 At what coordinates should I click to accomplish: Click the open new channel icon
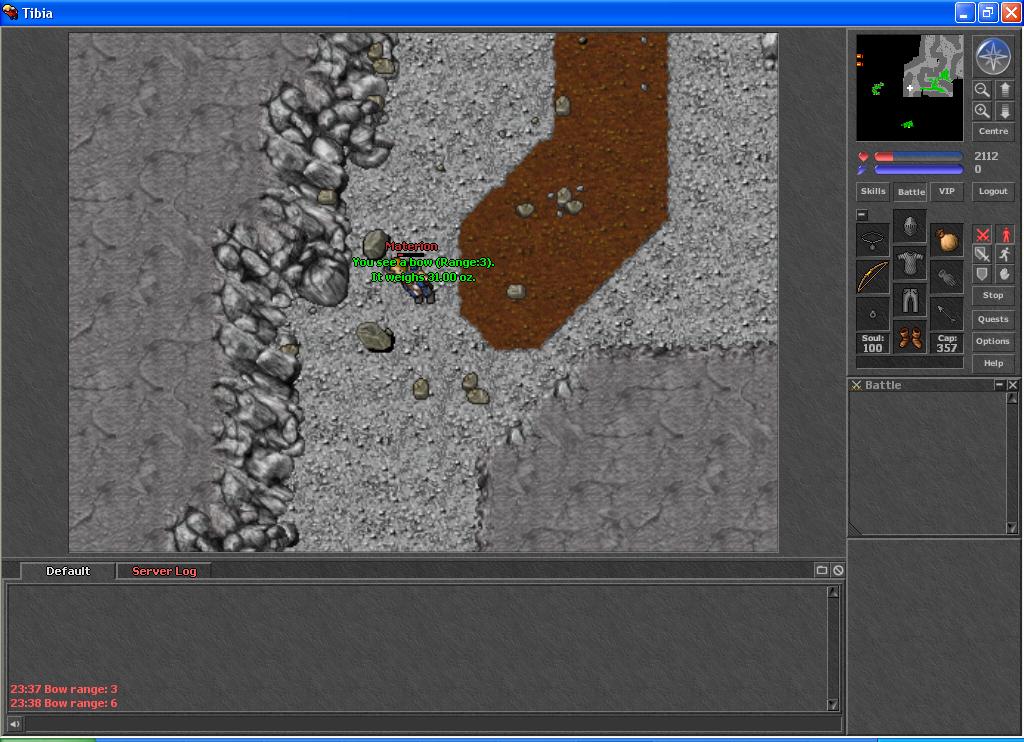[x=822, y=570]
